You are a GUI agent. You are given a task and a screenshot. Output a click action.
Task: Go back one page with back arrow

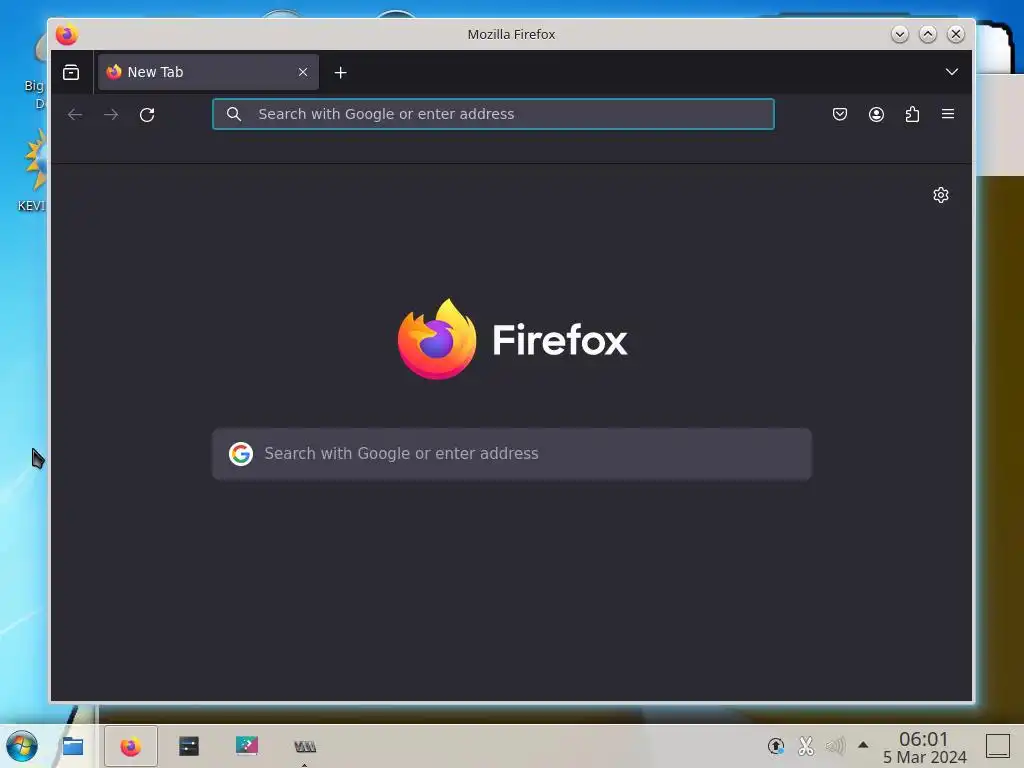click(x=75, y=114)
